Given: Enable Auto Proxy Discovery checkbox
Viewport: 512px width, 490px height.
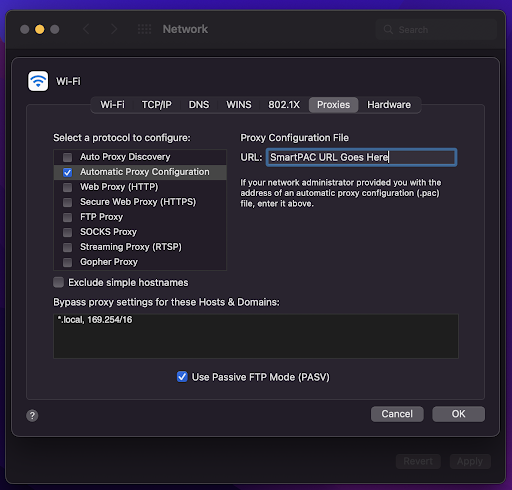Looking at the screenshot, I should point(68,157).
